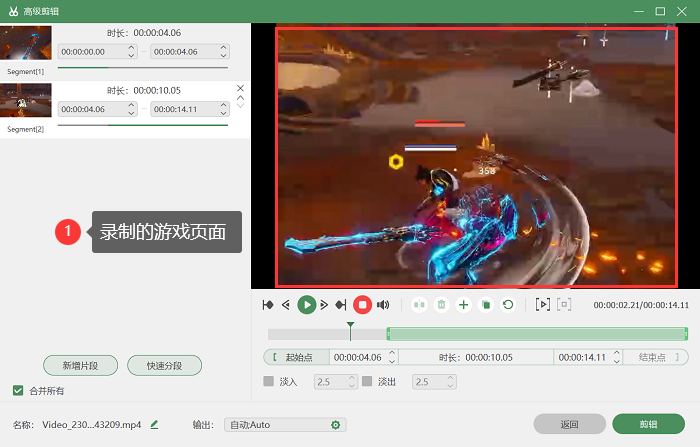700x447 pixels.
Task: Jump to the segment end point
Action: click(x=341, y=305)
